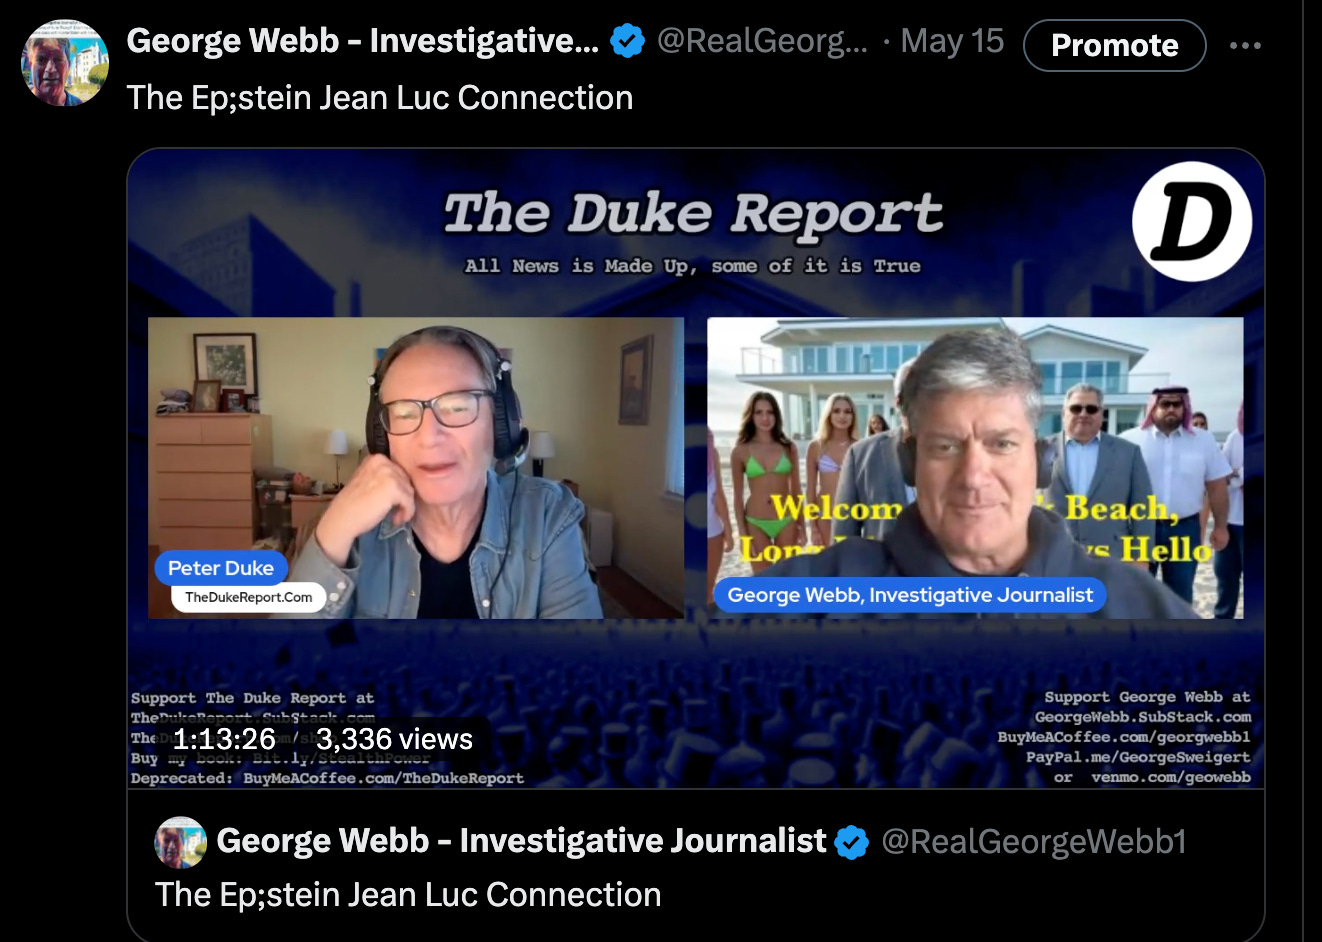Open the @RealGeorgeWebb1 handle in the quoted tweet

coord(1033,842)
